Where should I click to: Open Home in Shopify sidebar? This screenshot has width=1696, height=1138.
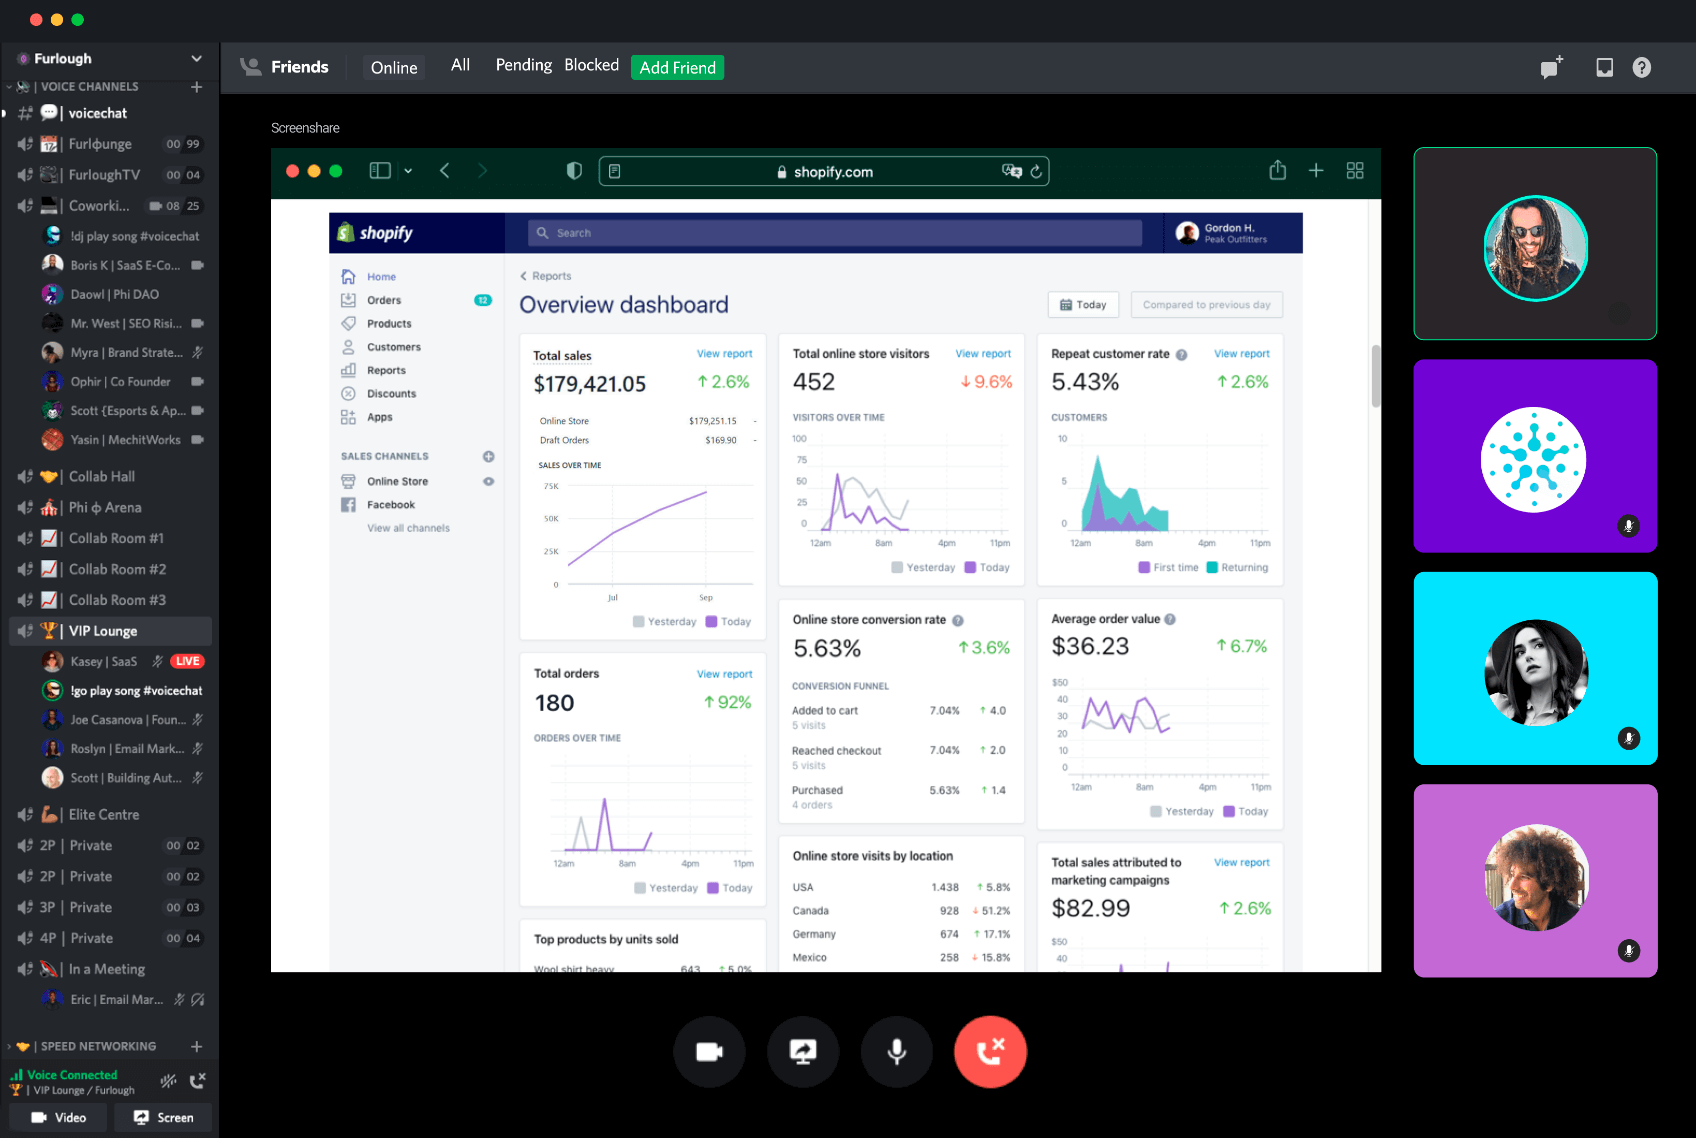tap(380, 277)
